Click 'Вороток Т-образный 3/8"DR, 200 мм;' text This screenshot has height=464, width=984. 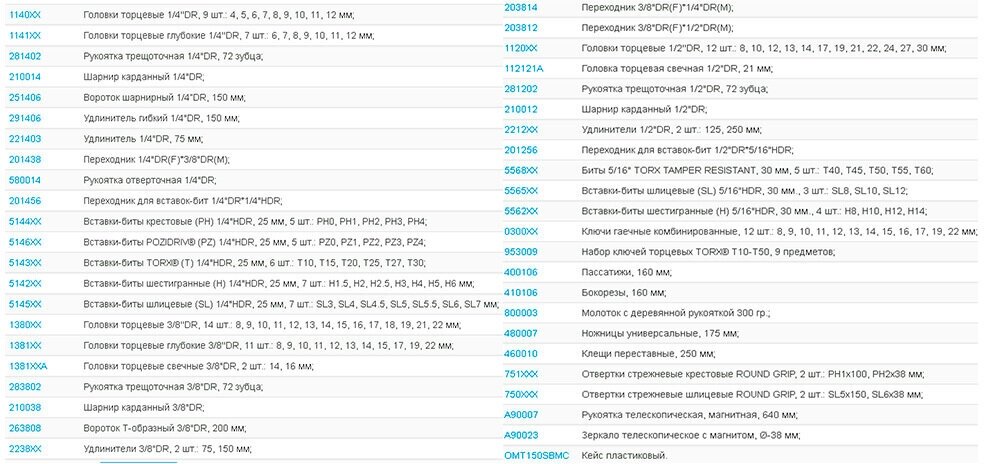[164, 428]
